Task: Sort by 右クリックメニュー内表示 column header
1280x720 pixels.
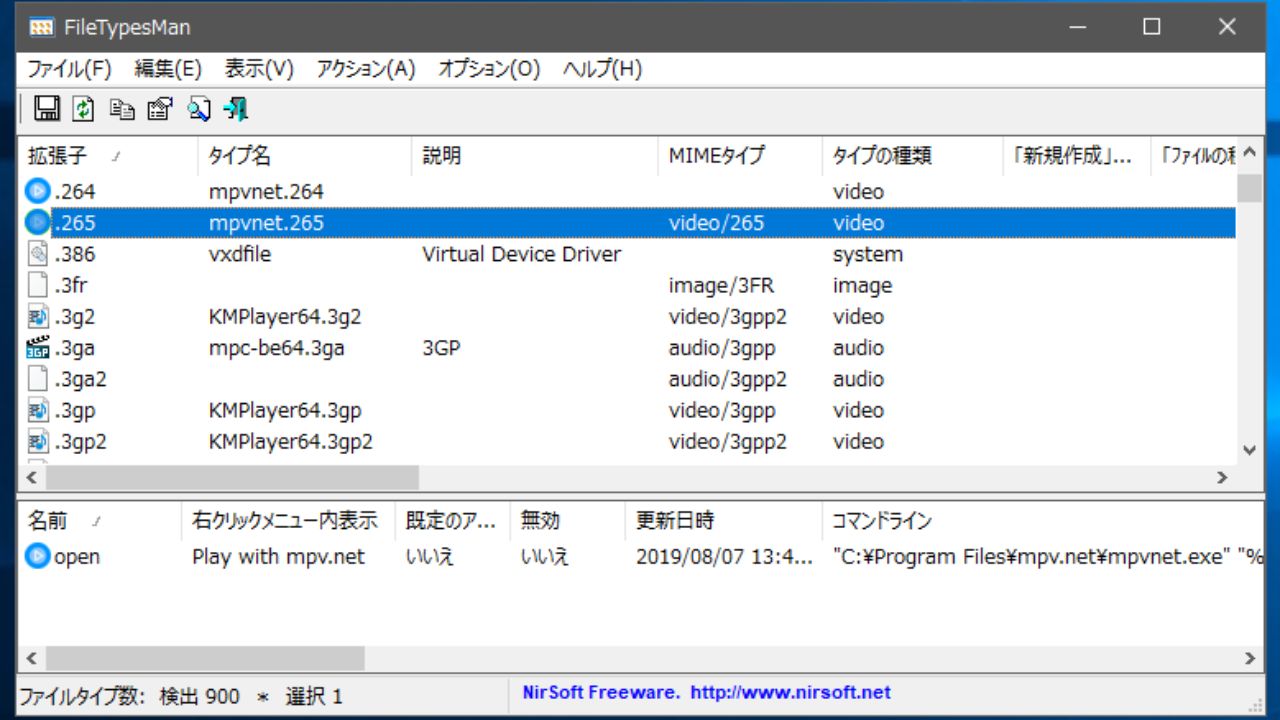Action: coord(288,520)
